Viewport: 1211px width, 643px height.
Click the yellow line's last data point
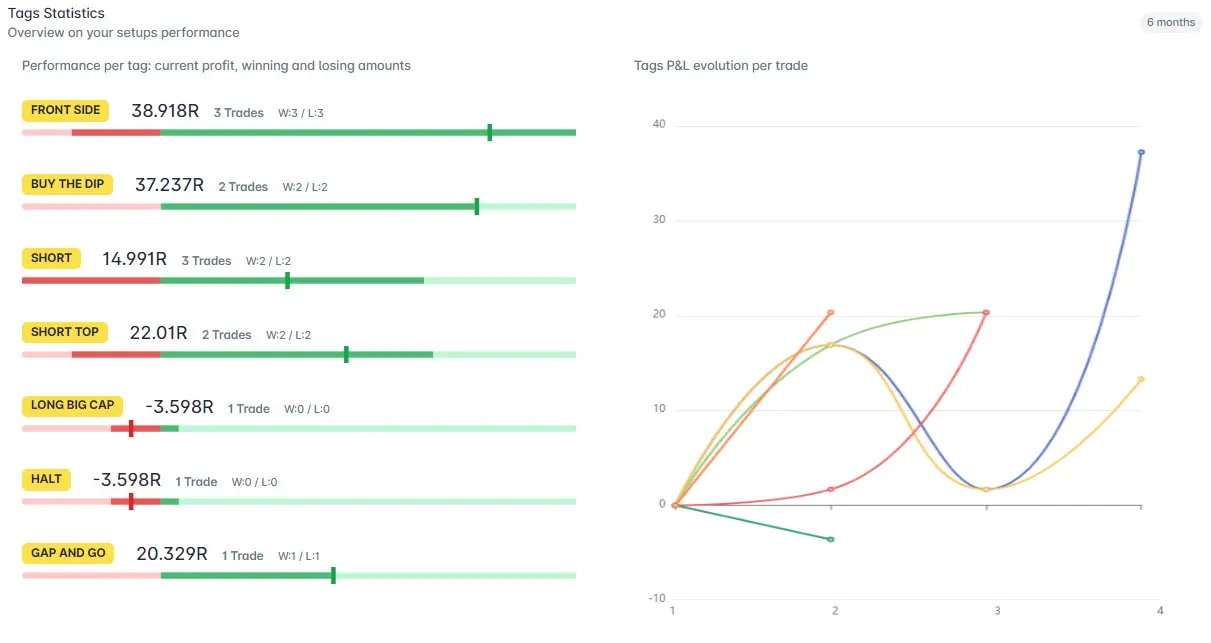(1141, 379)
